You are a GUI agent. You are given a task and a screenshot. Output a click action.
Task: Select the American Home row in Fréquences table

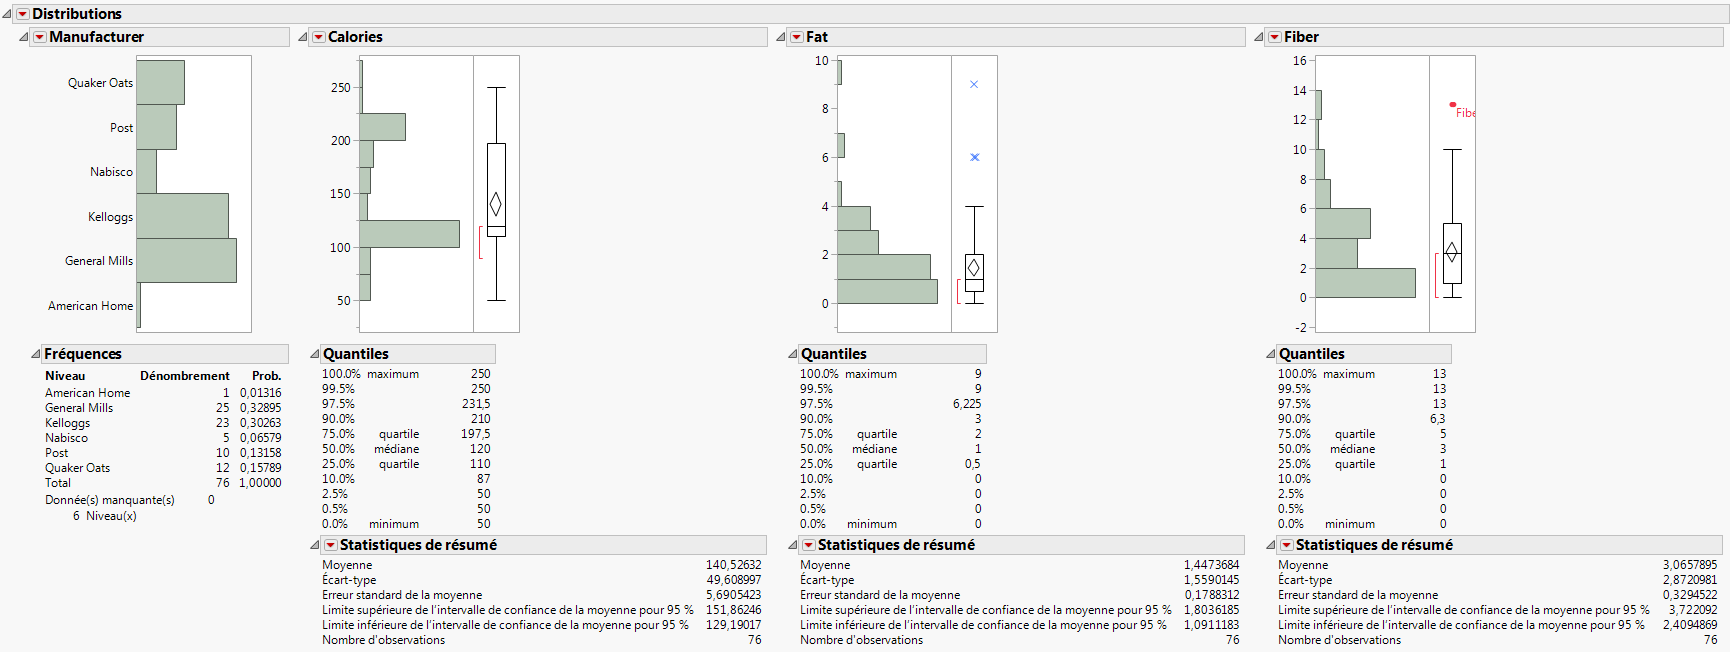163,393
